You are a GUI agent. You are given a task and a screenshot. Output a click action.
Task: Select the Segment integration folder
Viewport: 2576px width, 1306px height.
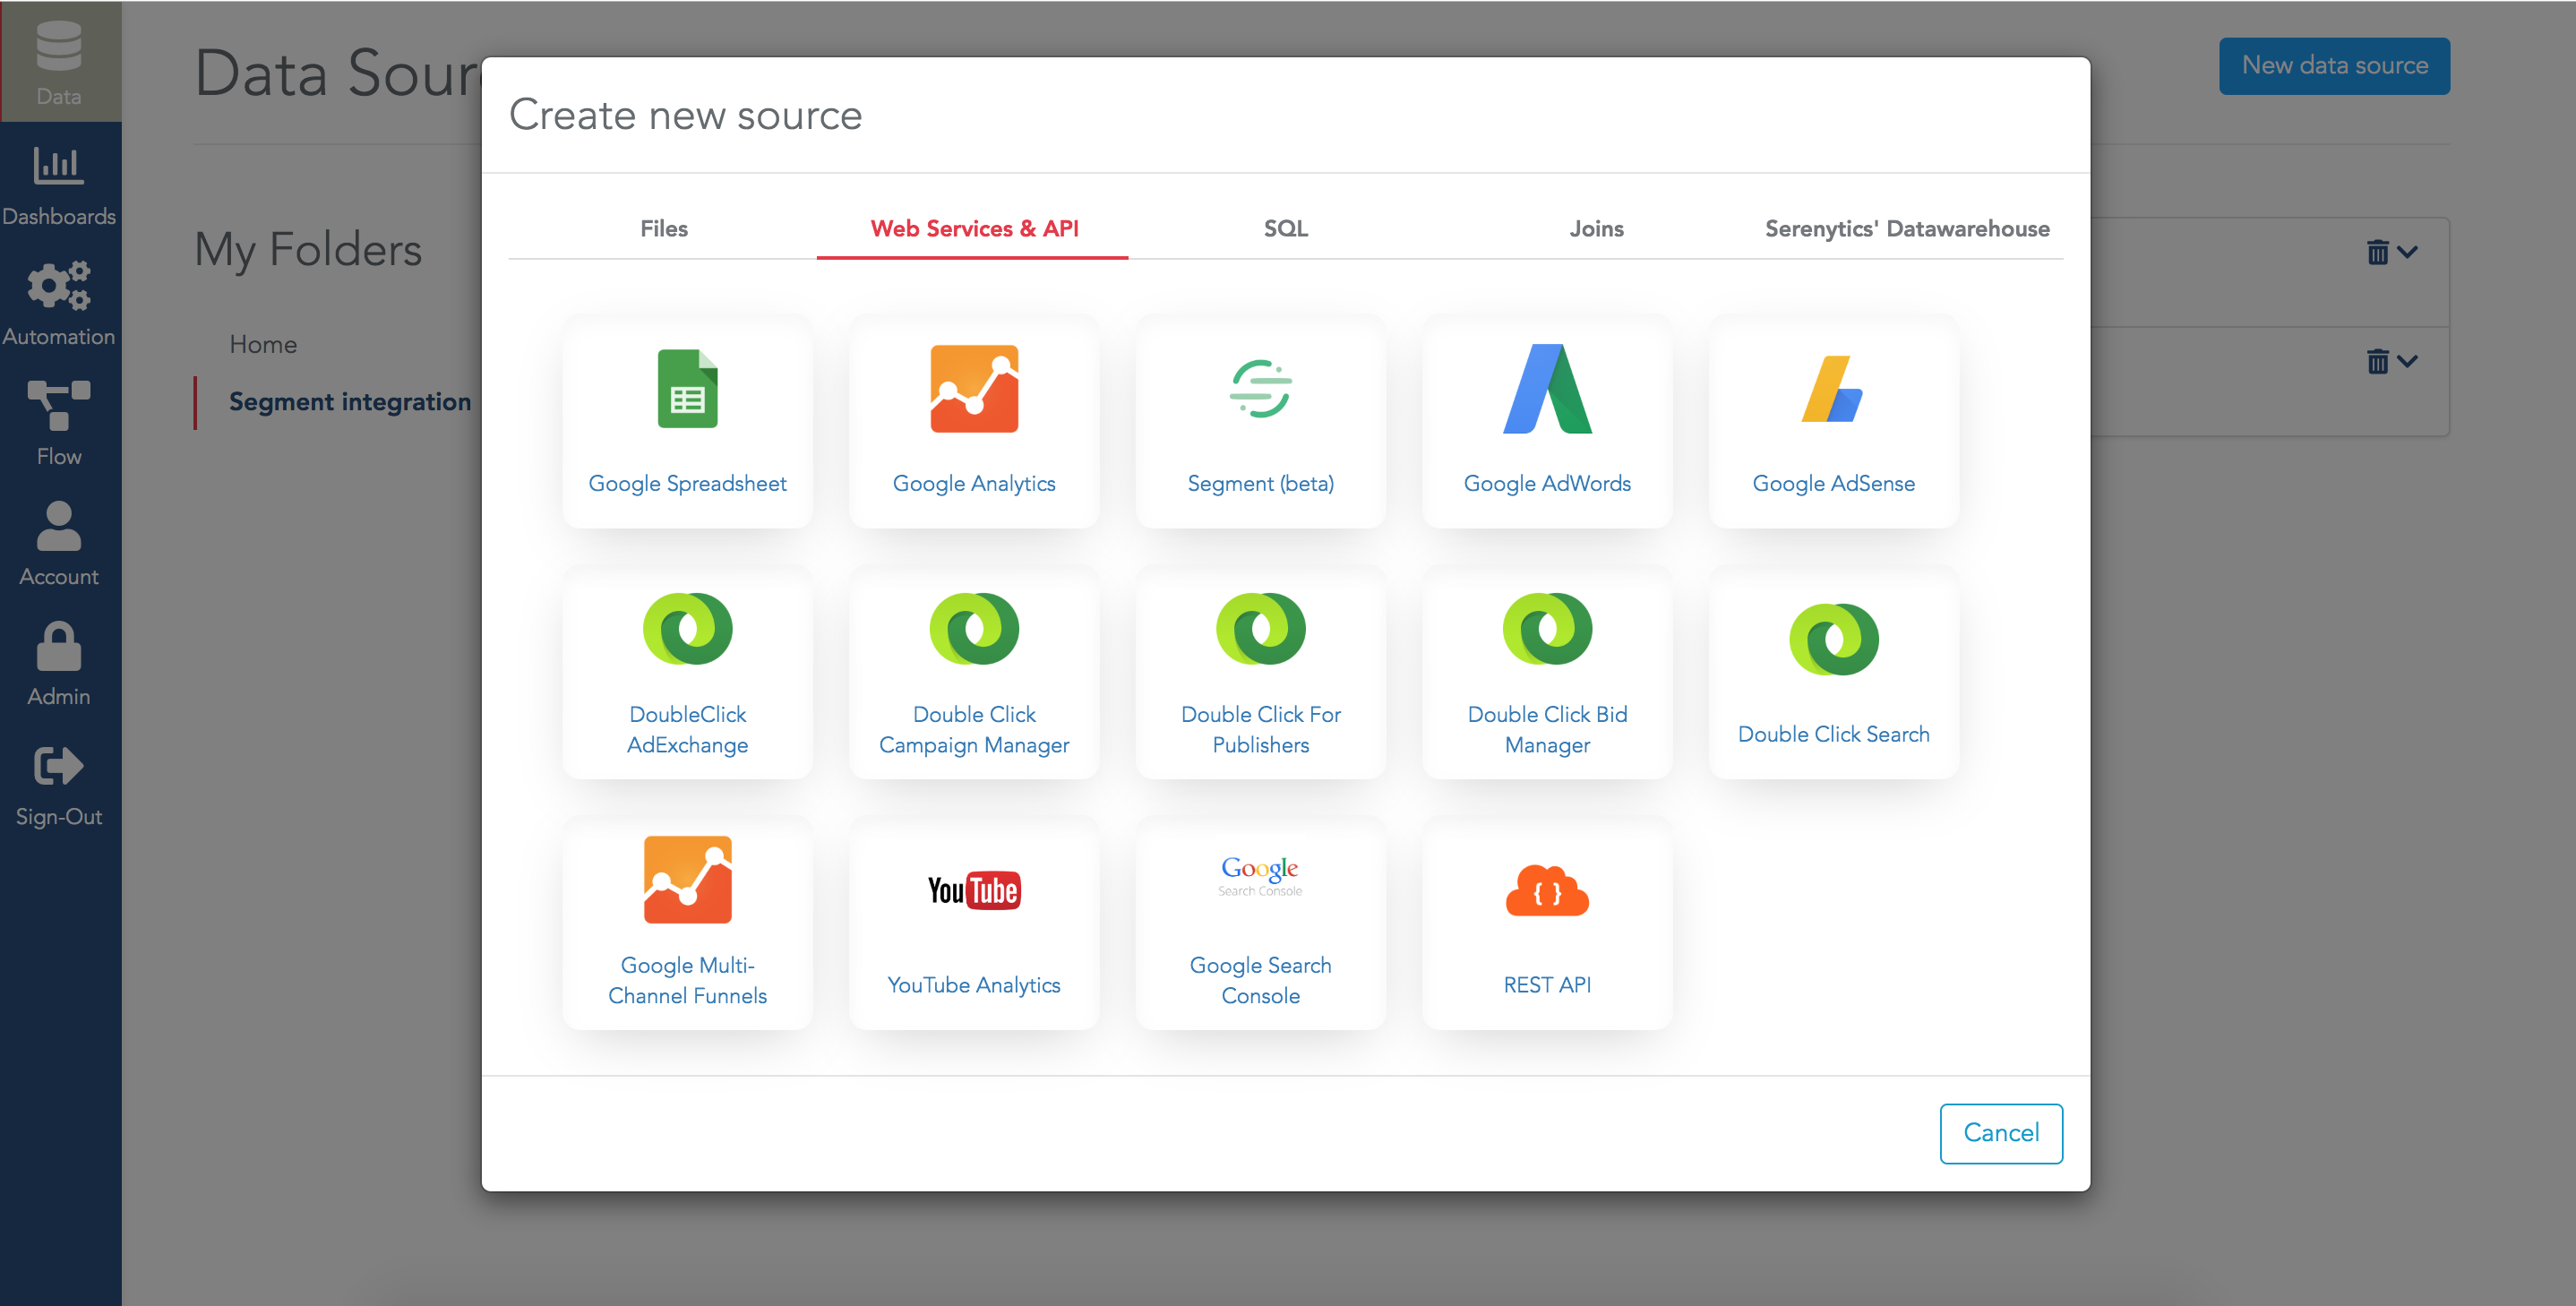[350, 402]
